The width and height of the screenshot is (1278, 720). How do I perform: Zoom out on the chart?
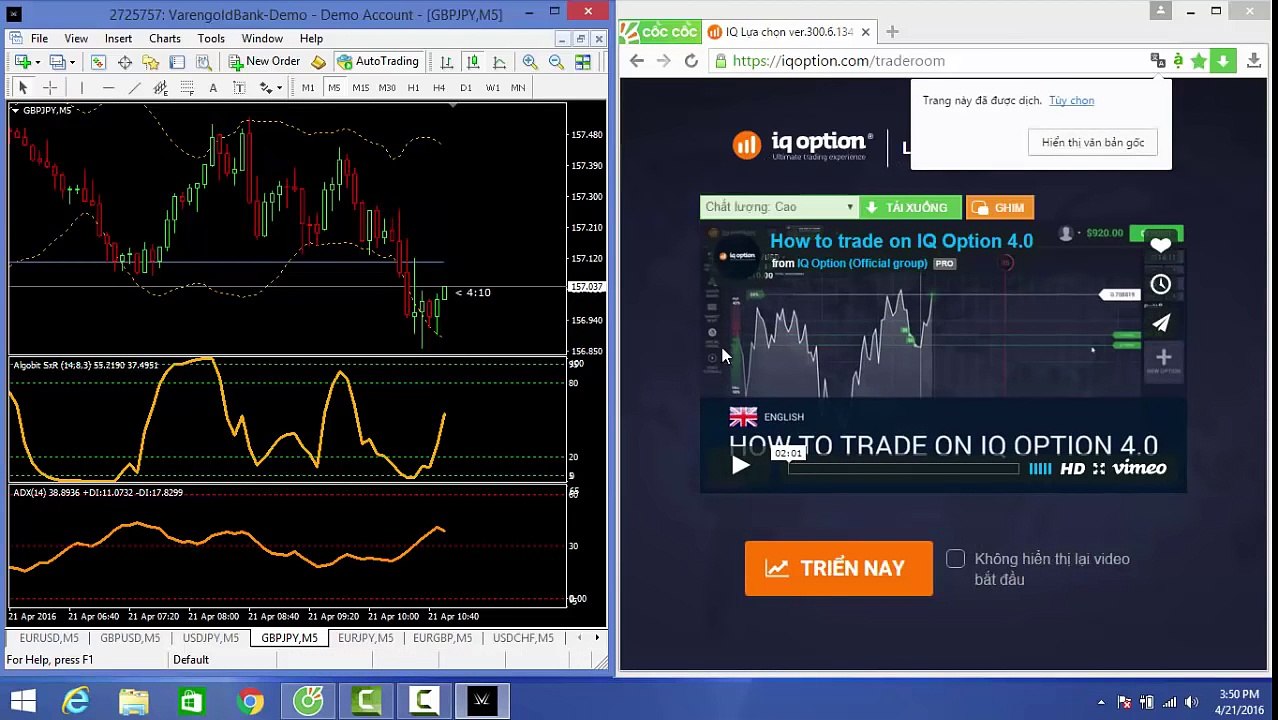[556, 62]
